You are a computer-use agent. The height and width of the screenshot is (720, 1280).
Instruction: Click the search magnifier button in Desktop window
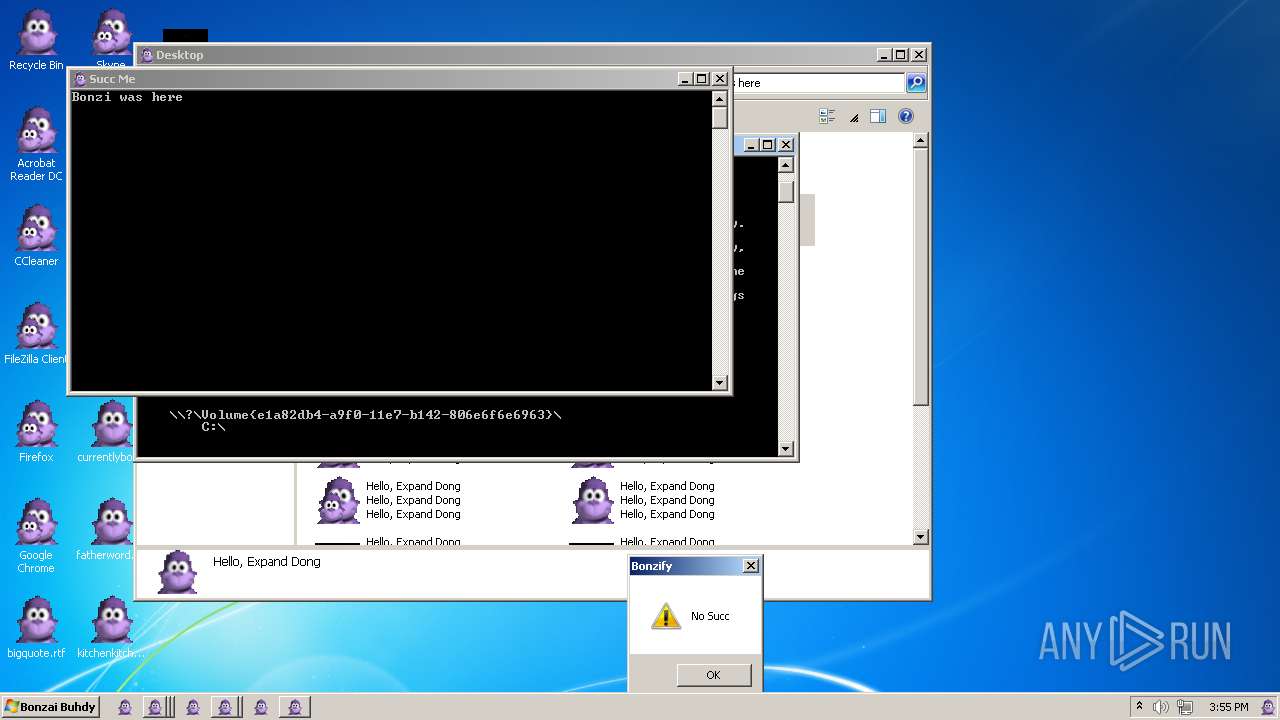[x=915, y=83]
